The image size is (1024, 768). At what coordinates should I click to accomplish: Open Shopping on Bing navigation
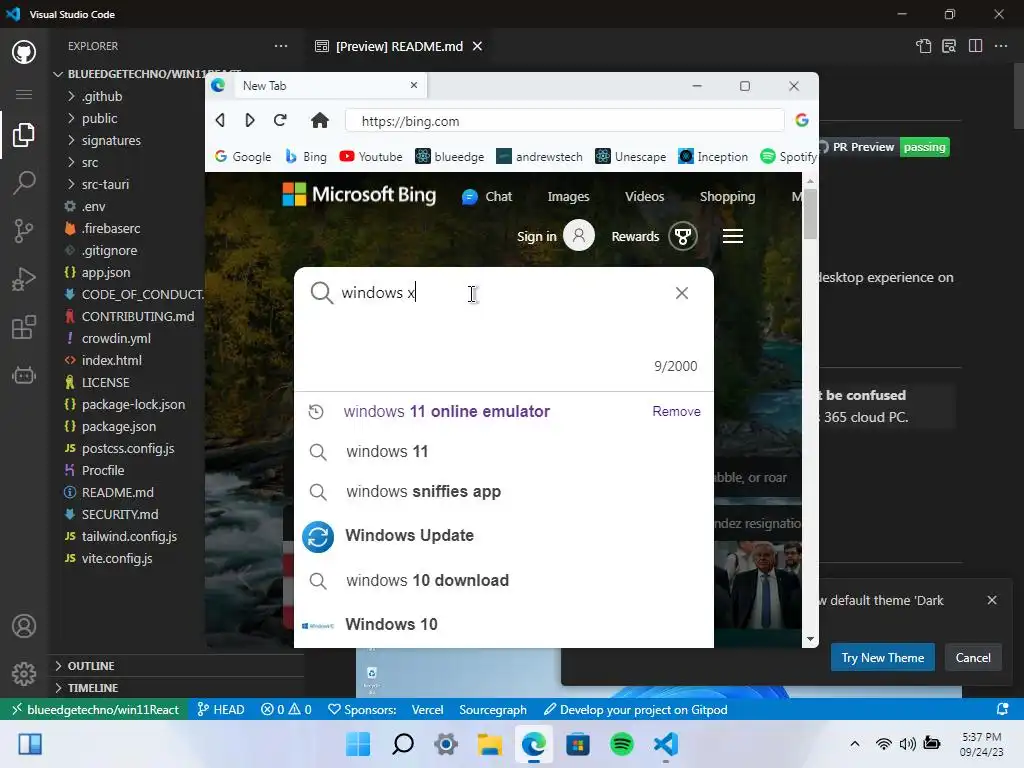[727, 197]
